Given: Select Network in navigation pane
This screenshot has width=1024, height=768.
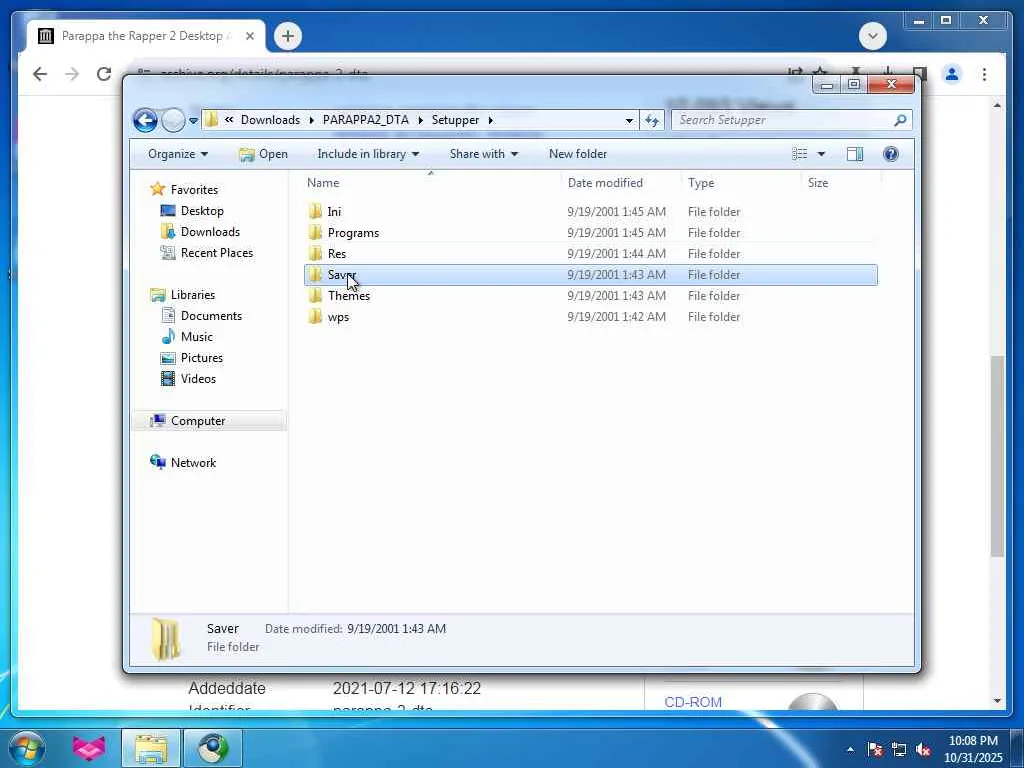Looking at the screenshot, I should [x=193, y=463].
